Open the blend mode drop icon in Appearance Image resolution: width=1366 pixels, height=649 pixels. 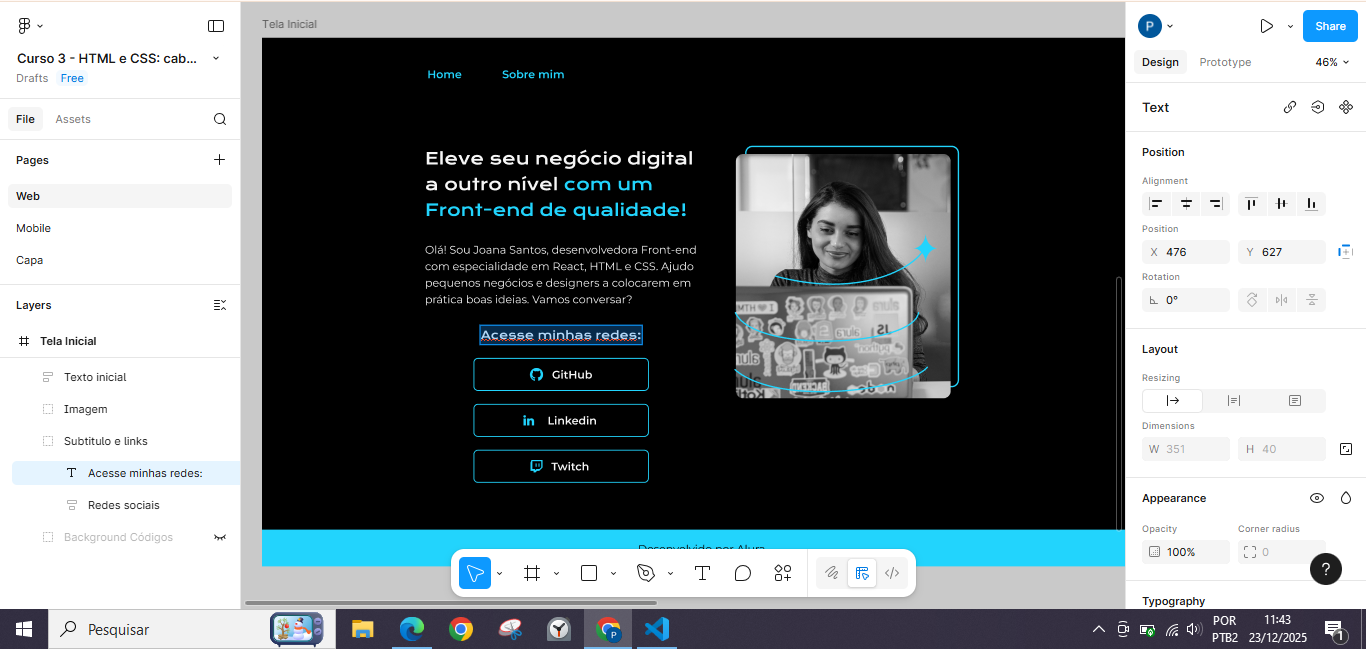tap(1346, 498)
